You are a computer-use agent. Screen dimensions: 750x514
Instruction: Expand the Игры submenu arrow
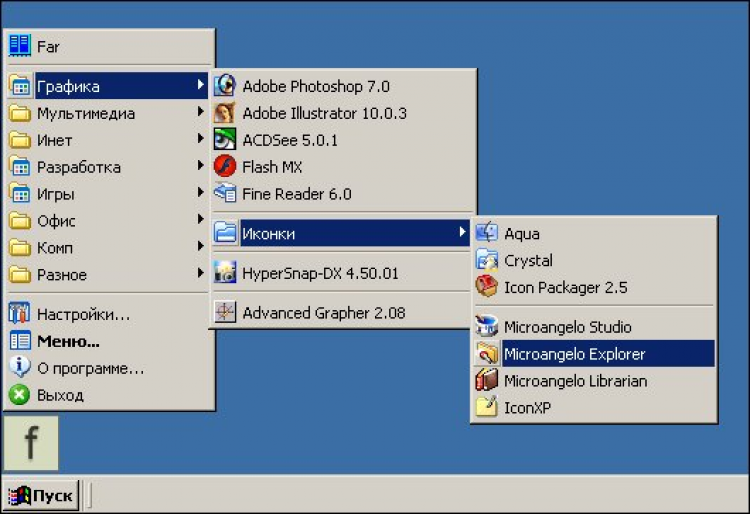(x=200, y=192)
